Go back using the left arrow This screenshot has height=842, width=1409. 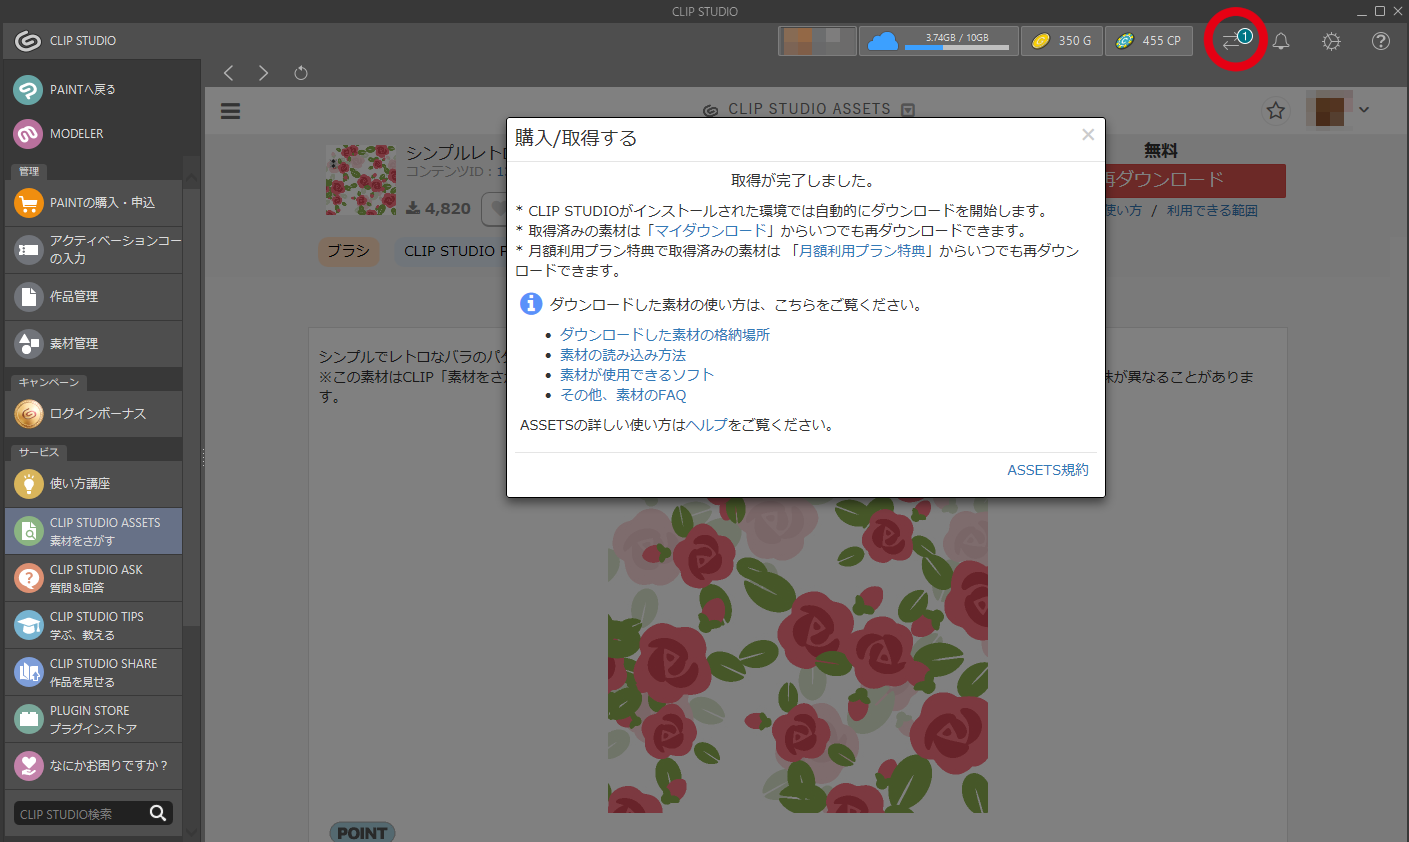click(x=229, y=73)
